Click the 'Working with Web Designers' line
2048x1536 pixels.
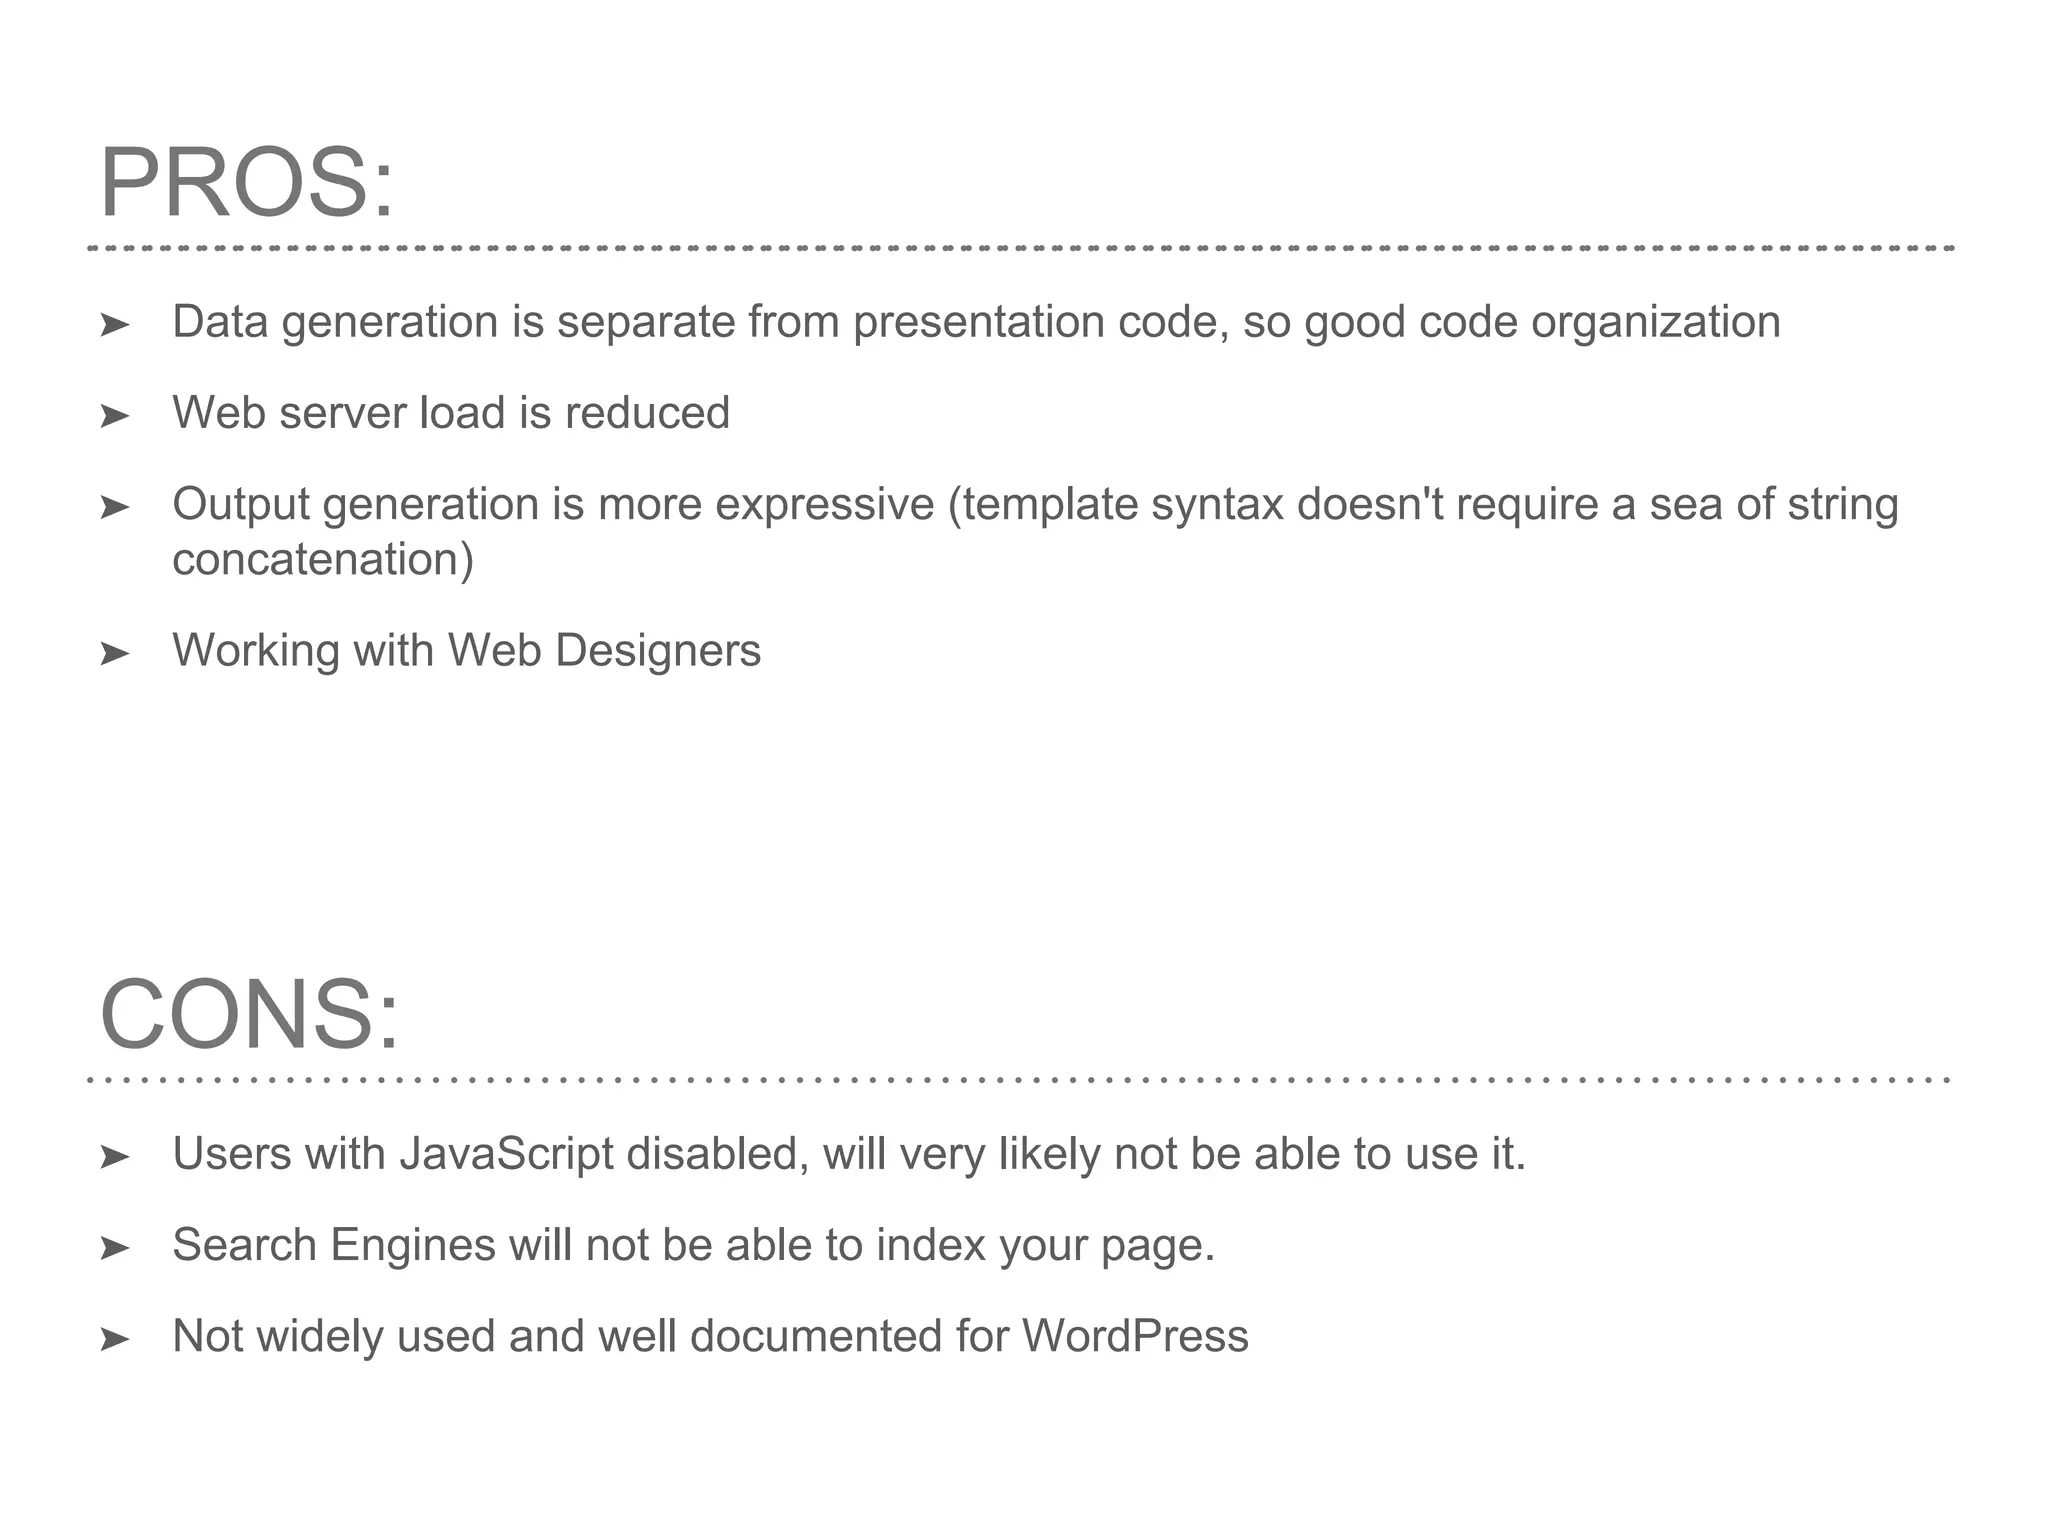[x=466, y=650]
